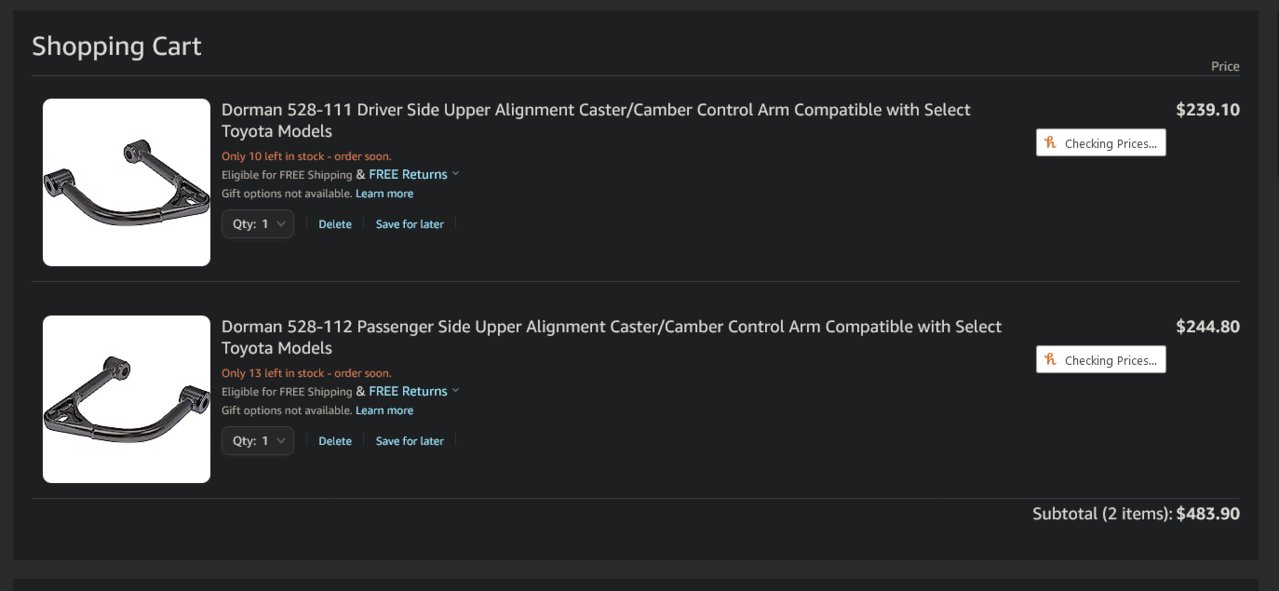Expand FREE Returns chevron for passenger side arm

pos(456,390)
